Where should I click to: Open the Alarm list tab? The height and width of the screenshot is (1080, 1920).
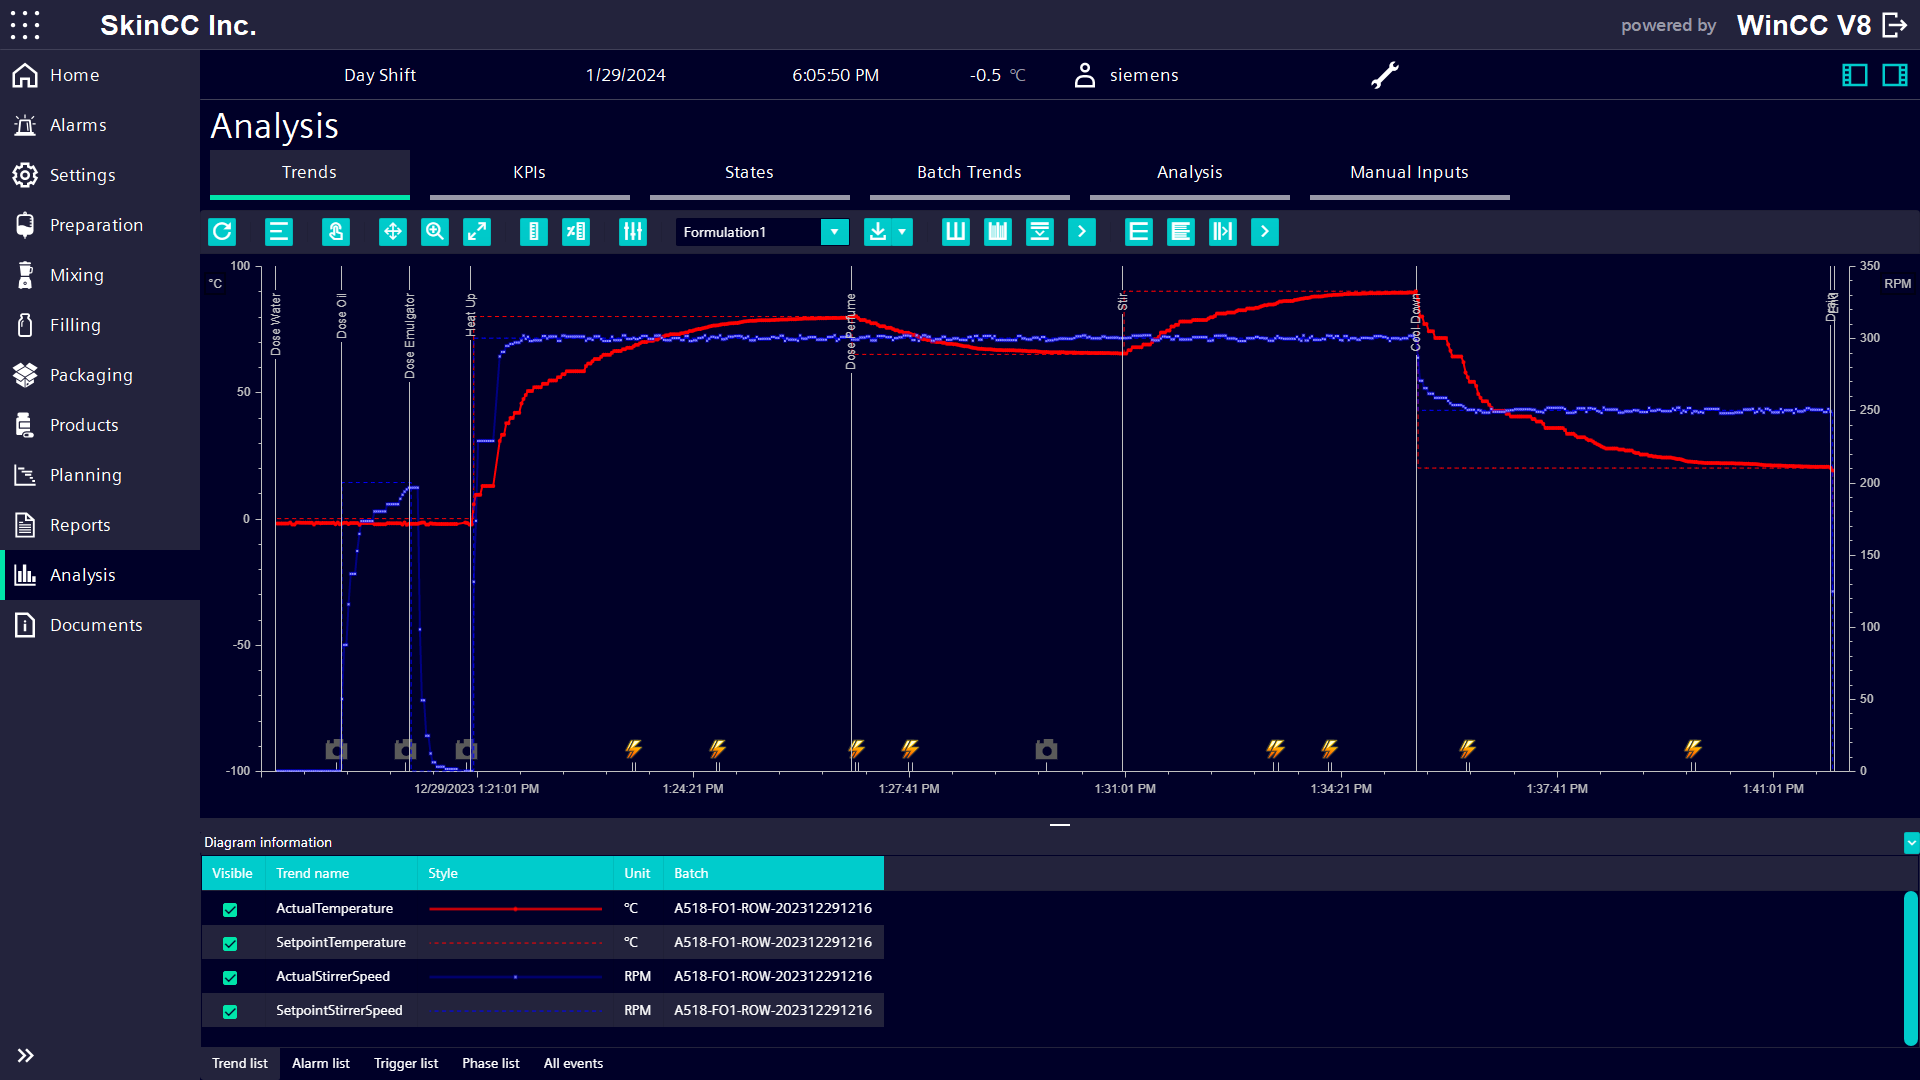click(x=321, y=1063)
